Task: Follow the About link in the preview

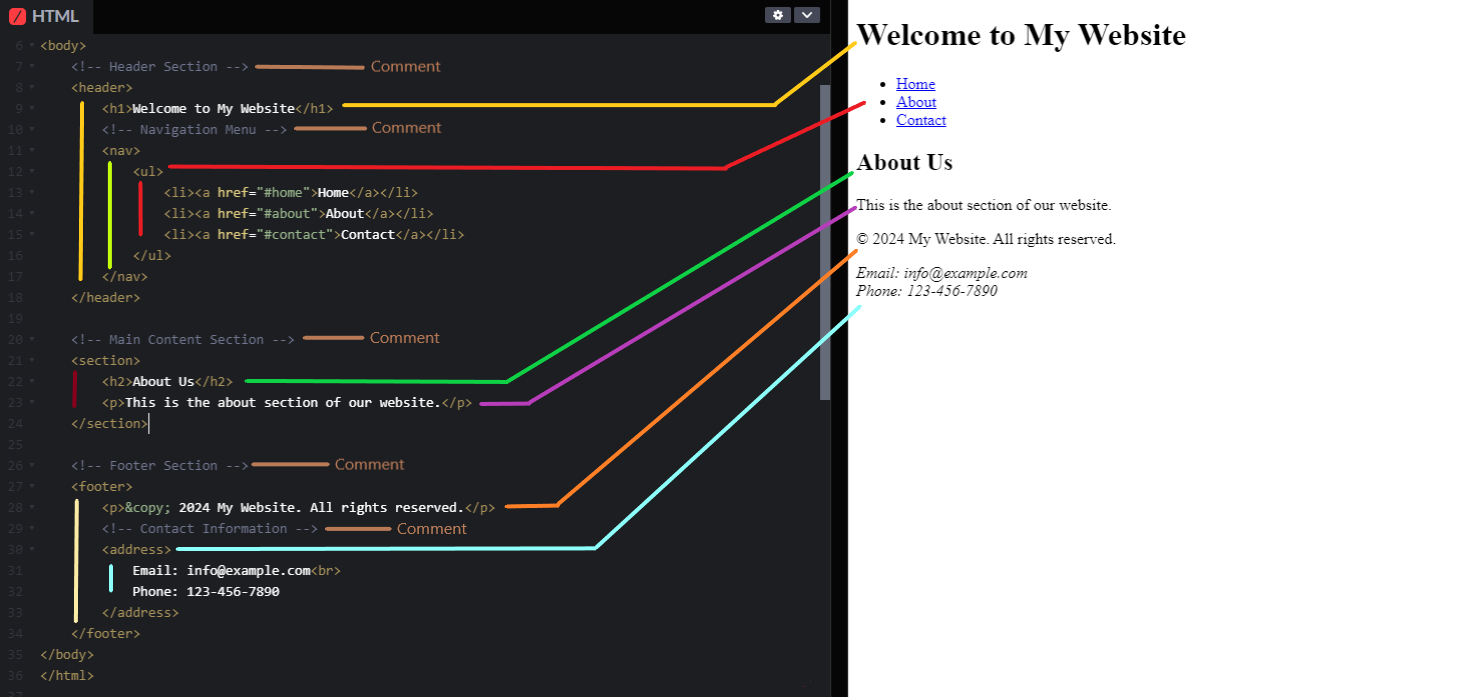Action: tap(915, 101)
